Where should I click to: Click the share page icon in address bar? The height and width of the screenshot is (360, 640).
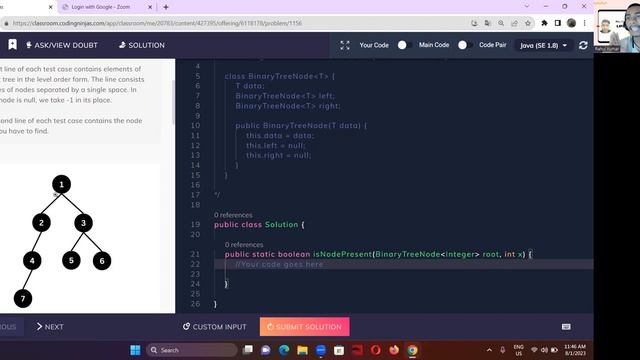(x=514, y=23)
